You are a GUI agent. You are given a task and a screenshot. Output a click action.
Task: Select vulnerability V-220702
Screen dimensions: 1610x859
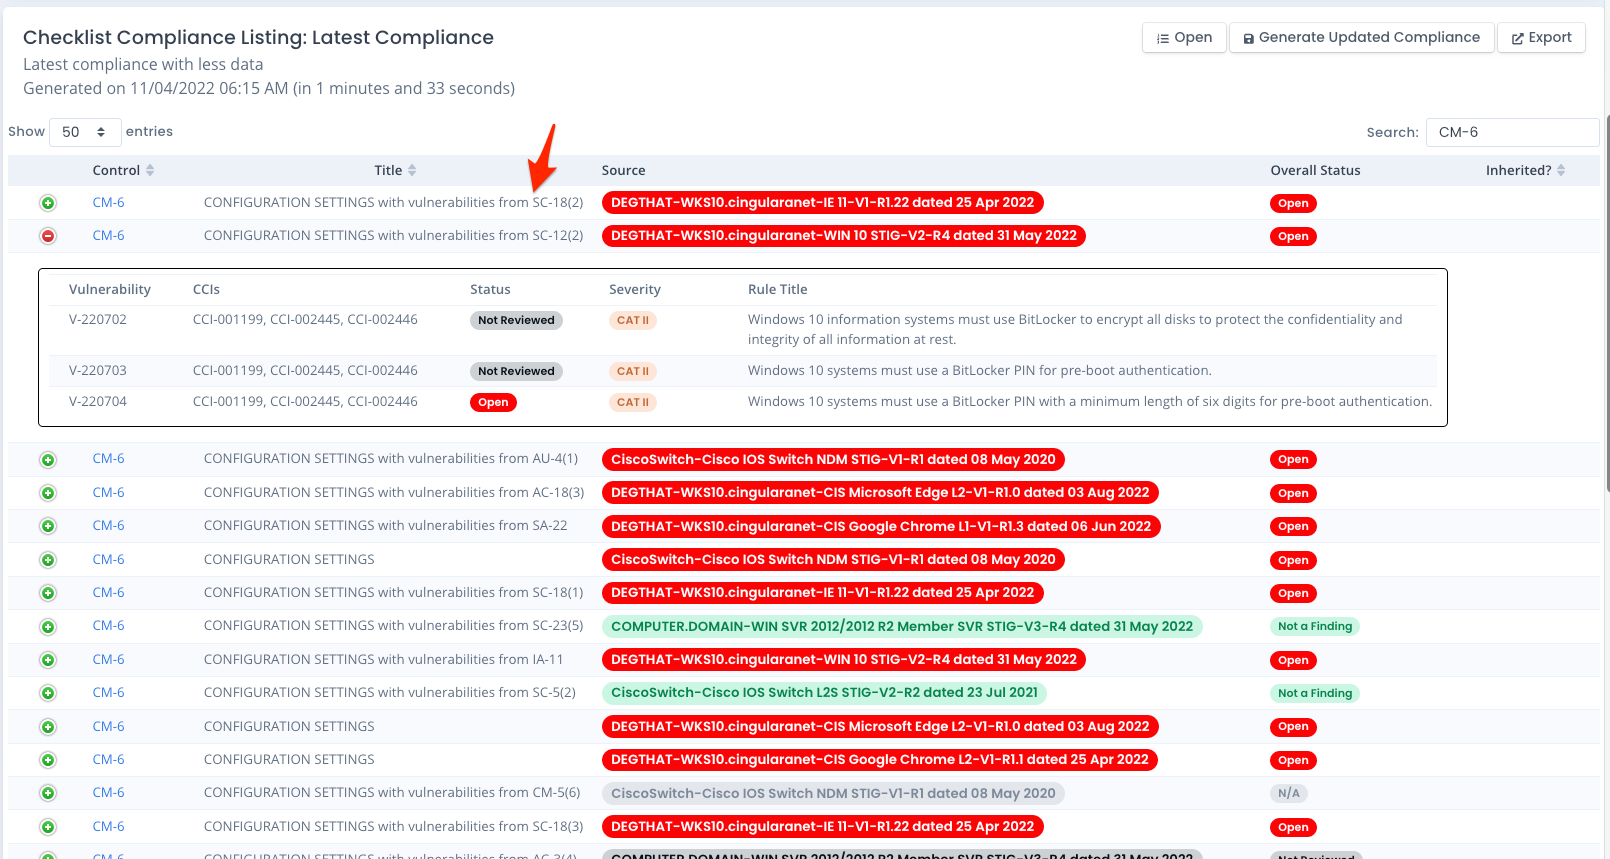click(x=98, y=319)
